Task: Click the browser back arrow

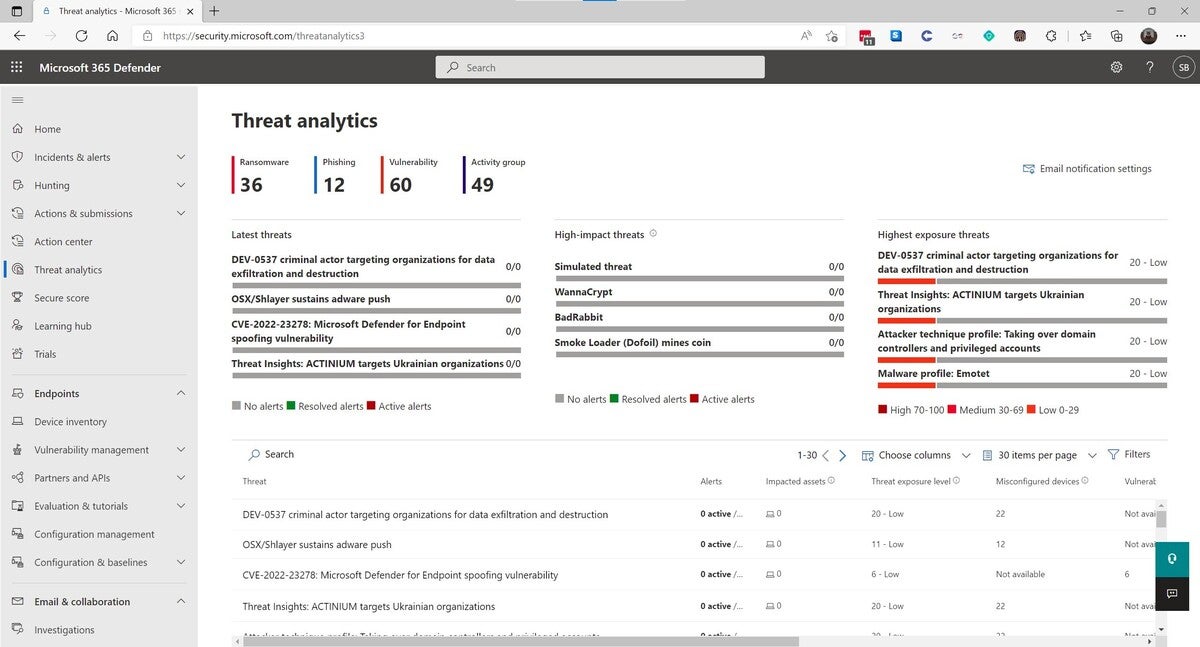Action: click(20, 35)
